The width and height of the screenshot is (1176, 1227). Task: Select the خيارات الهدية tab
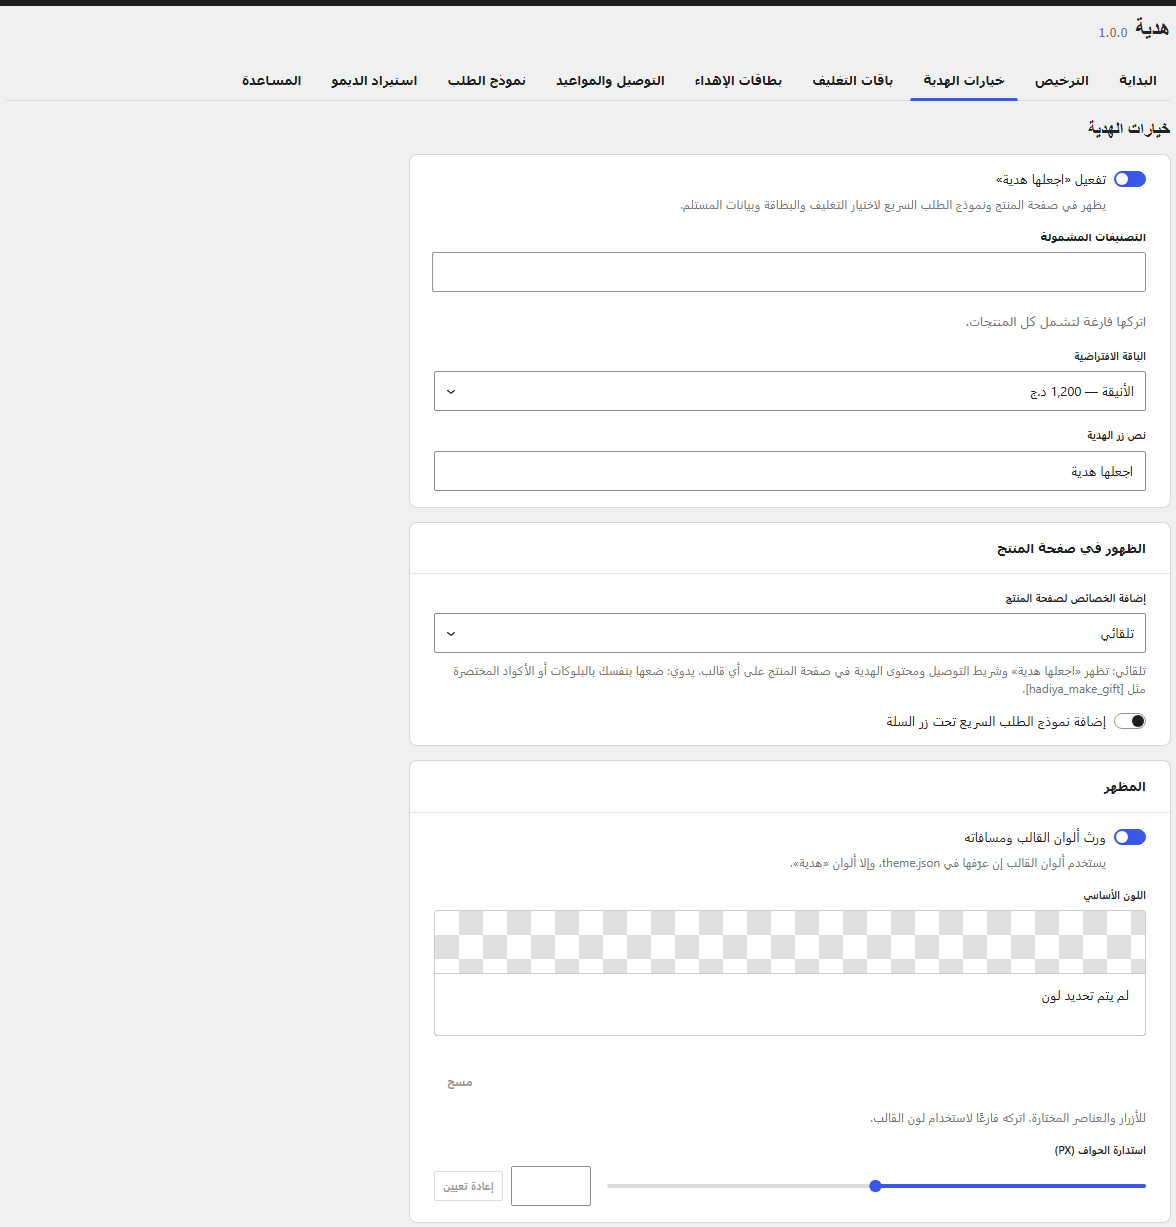click(964, 80)
